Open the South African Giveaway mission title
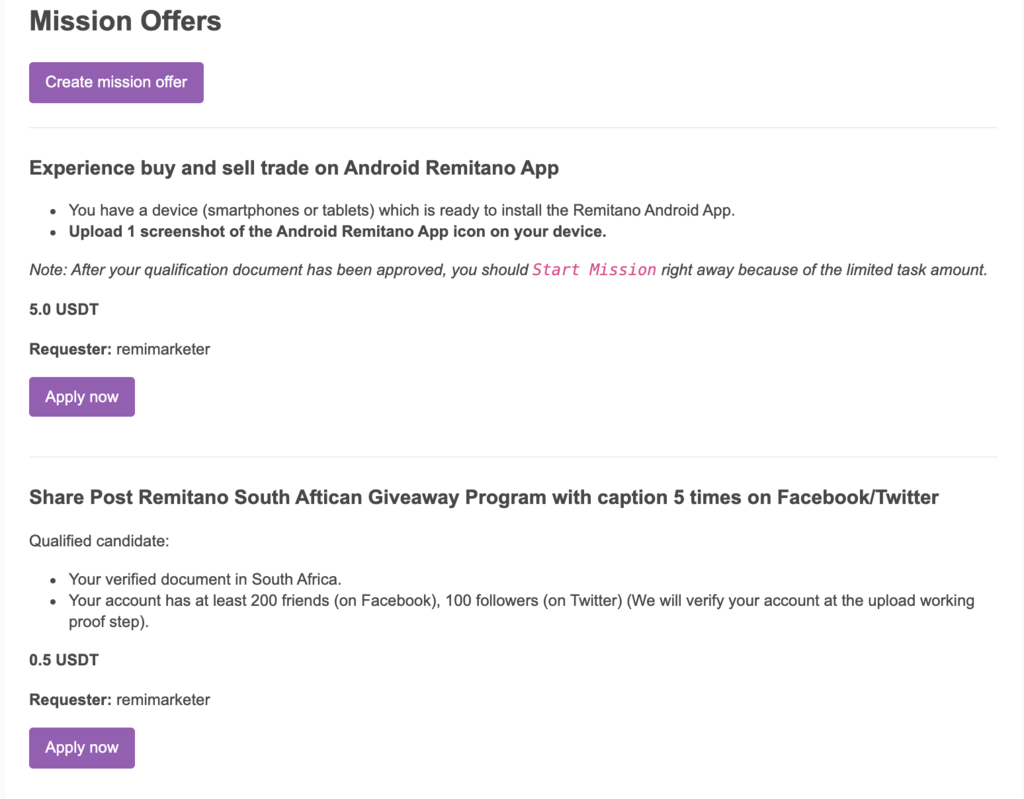The image size is (1024, 799). (x=484, y=497)
